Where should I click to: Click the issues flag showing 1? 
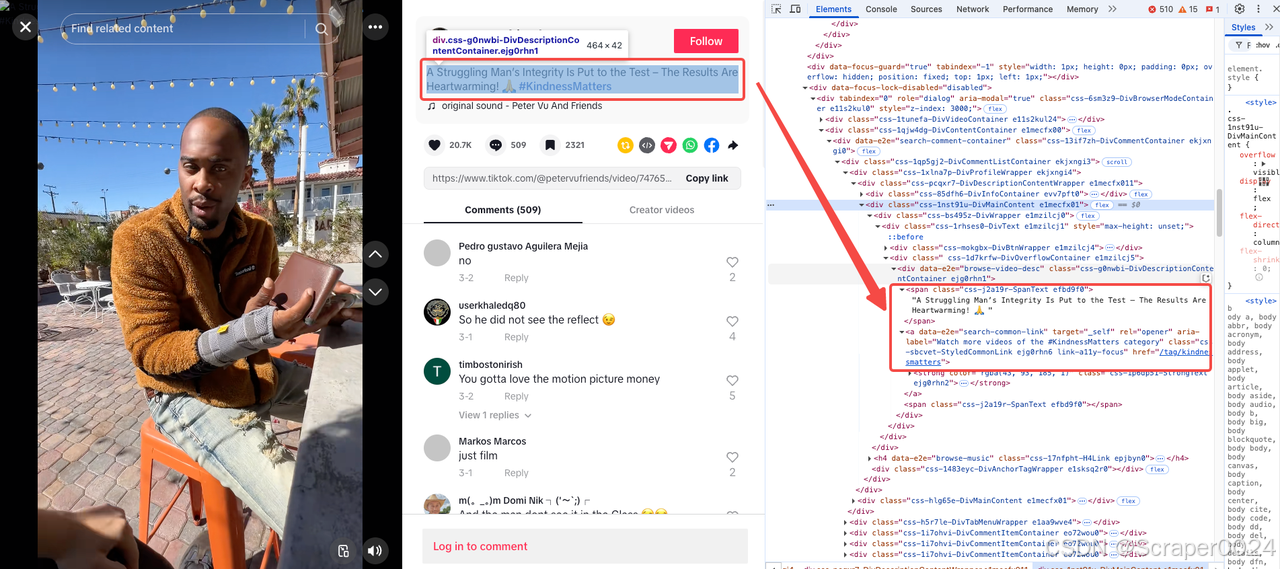coord(1212,9)
